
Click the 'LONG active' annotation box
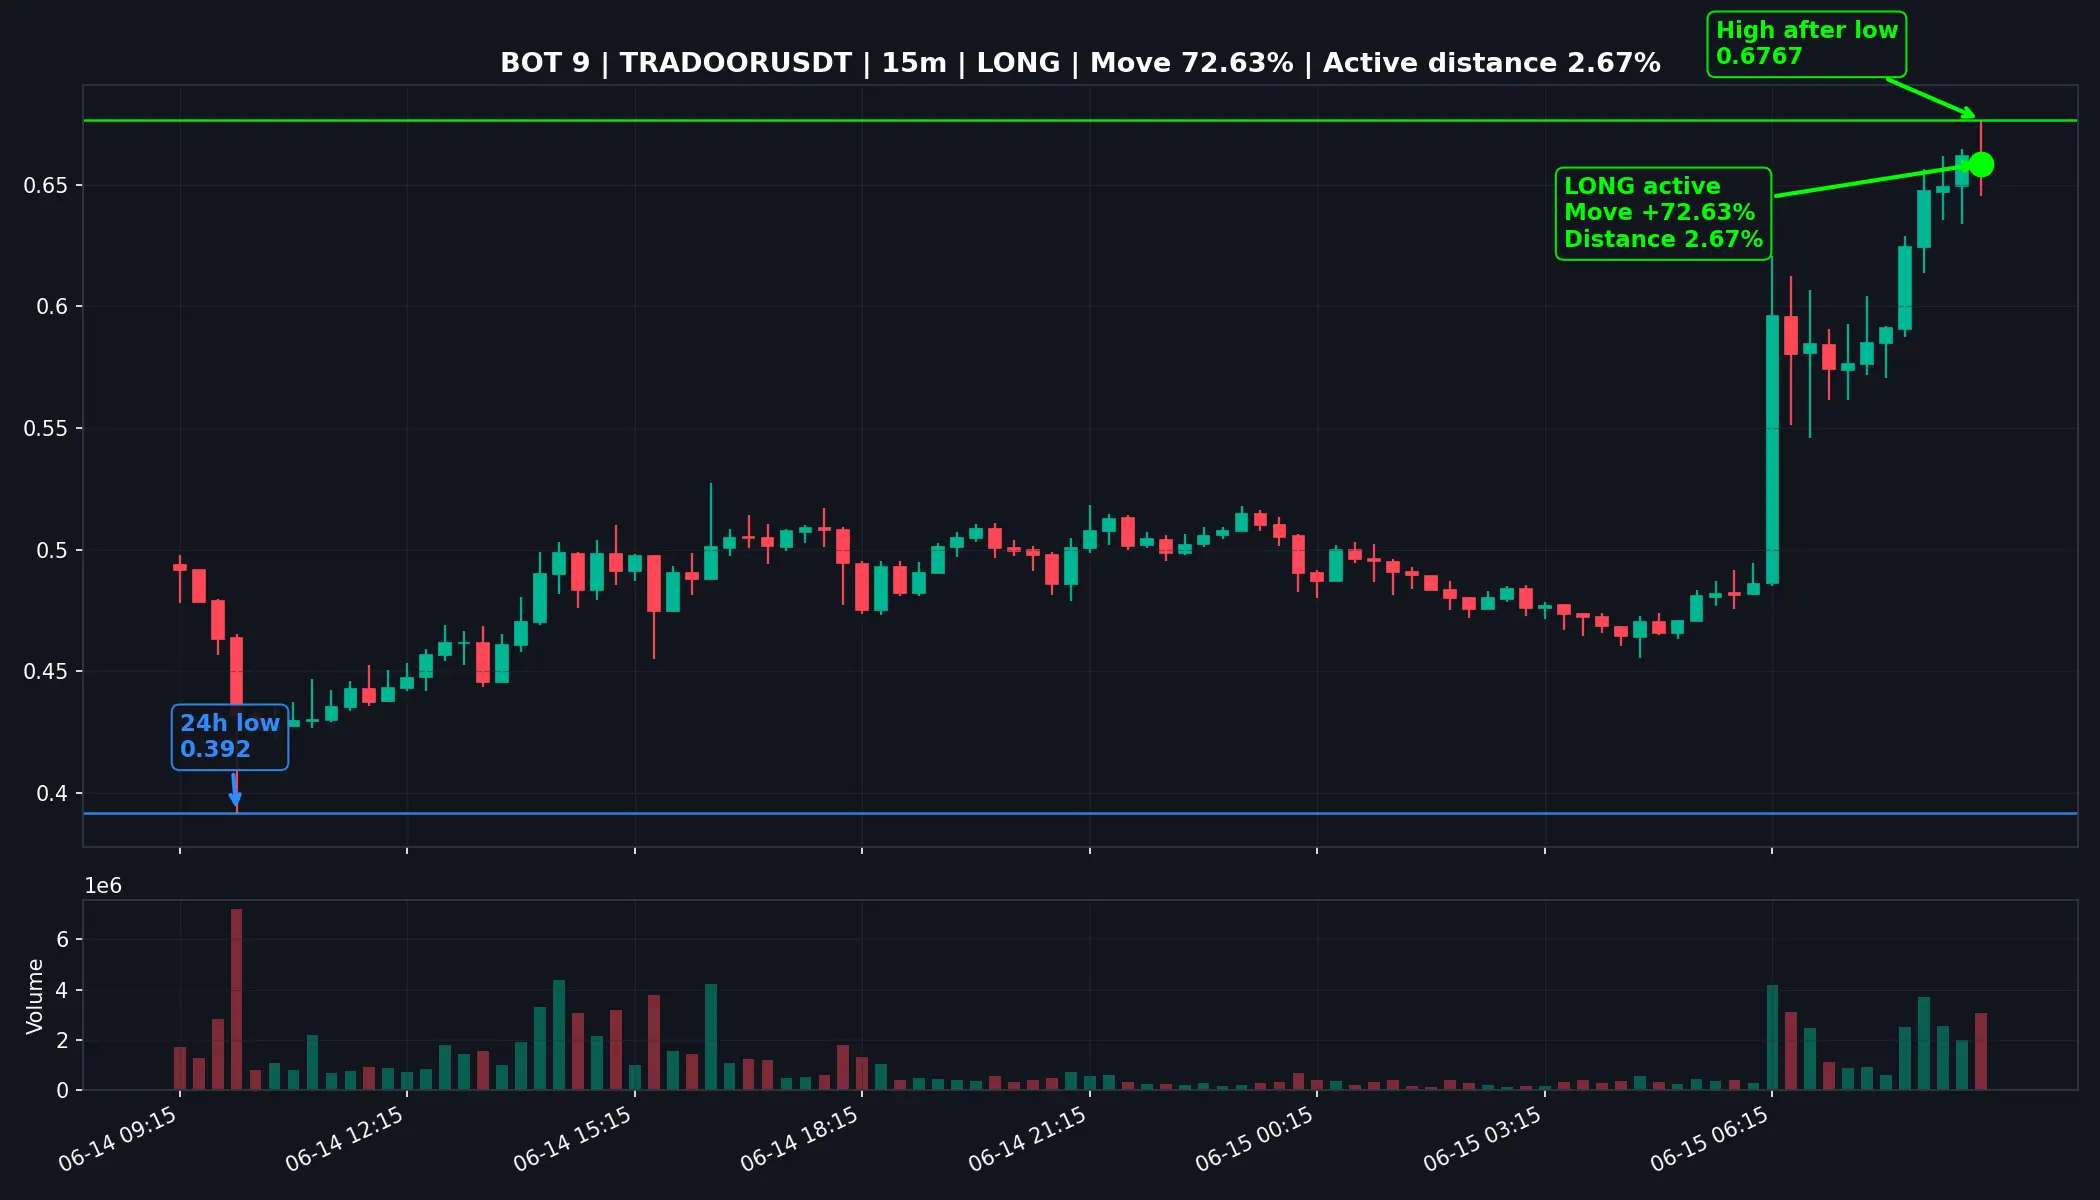click(1663, 213)
